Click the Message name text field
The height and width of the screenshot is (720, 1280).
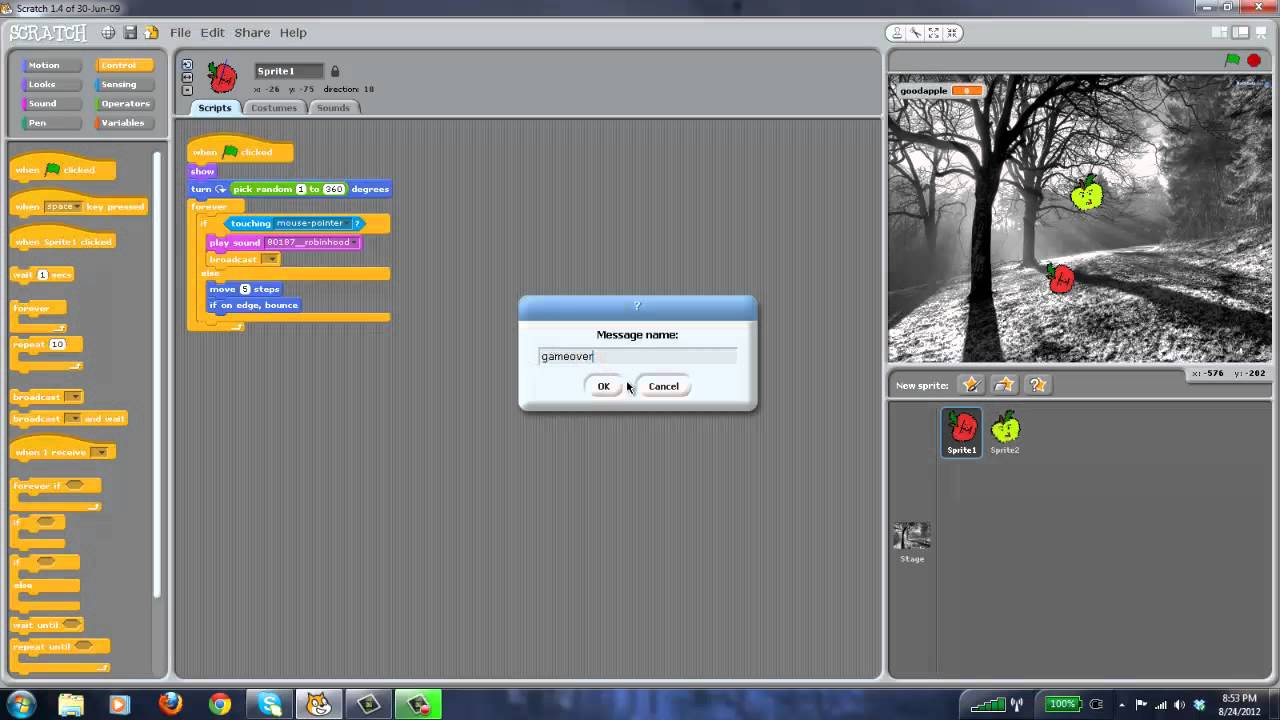point(638,356)
